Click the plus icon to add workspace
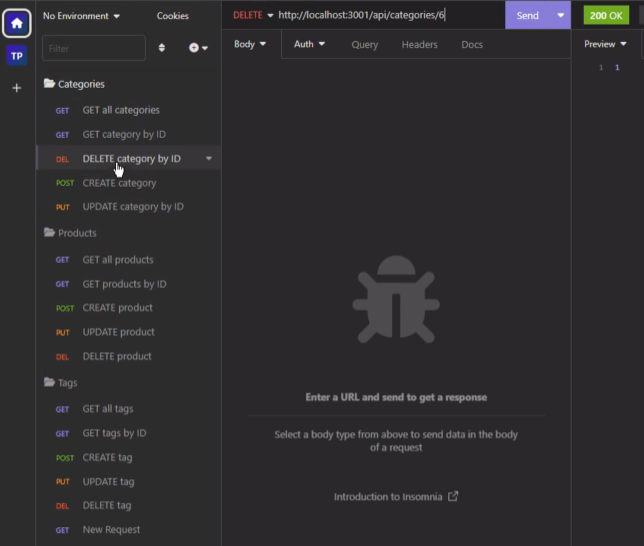644x546 pixels. point(16,88)
